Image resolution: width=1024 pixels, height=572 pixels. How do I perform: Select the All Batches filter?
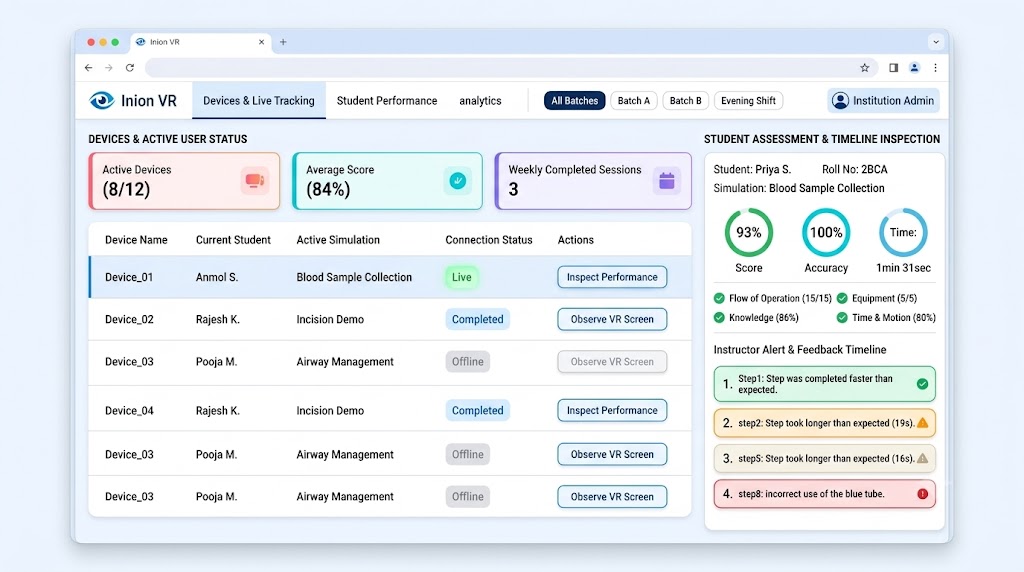574,101
